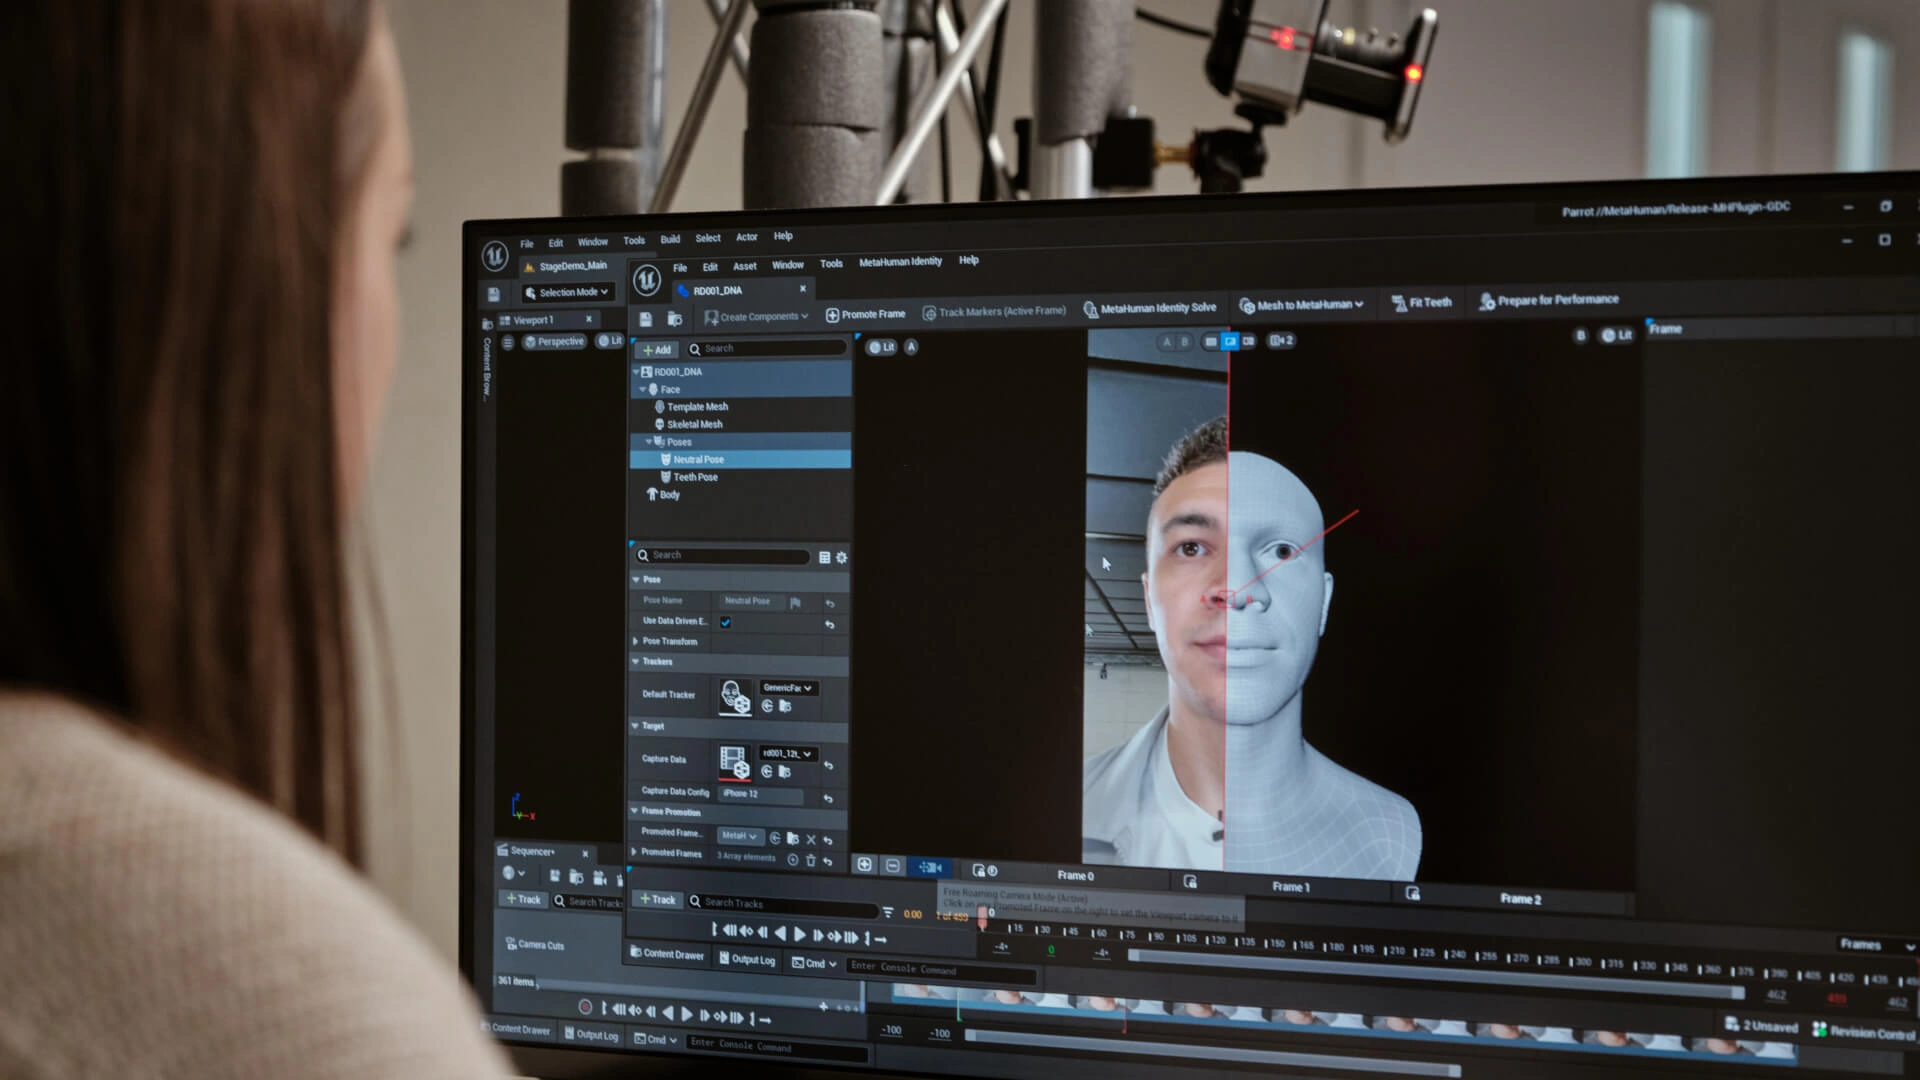Click the lock camera icon left of Frame 0
This screenshot has height=1080, width=1920.
(x=979, y=871)
